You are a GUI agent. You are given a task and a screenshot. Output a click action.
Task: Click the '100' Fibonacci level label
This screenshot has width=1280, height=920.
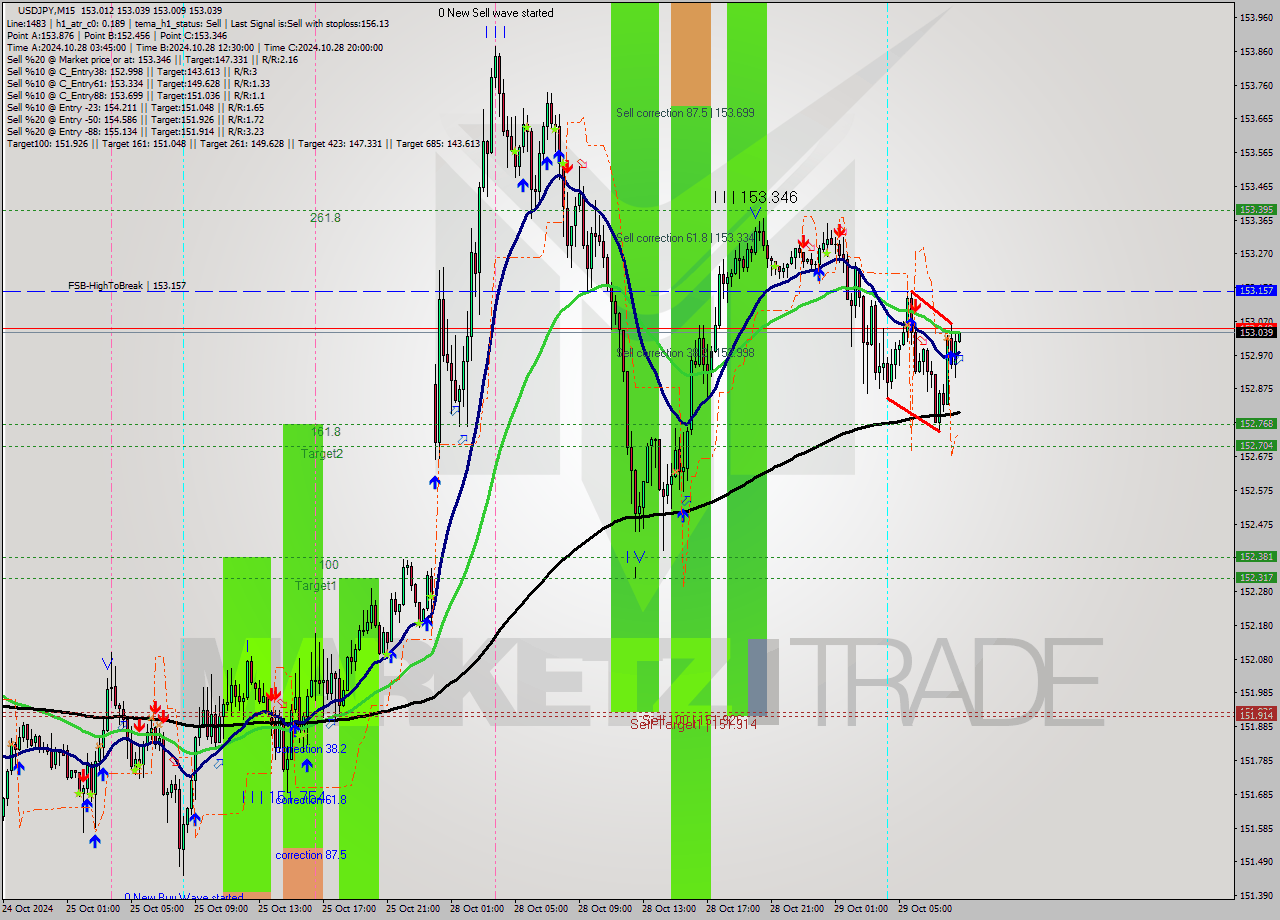coord(328,565)
